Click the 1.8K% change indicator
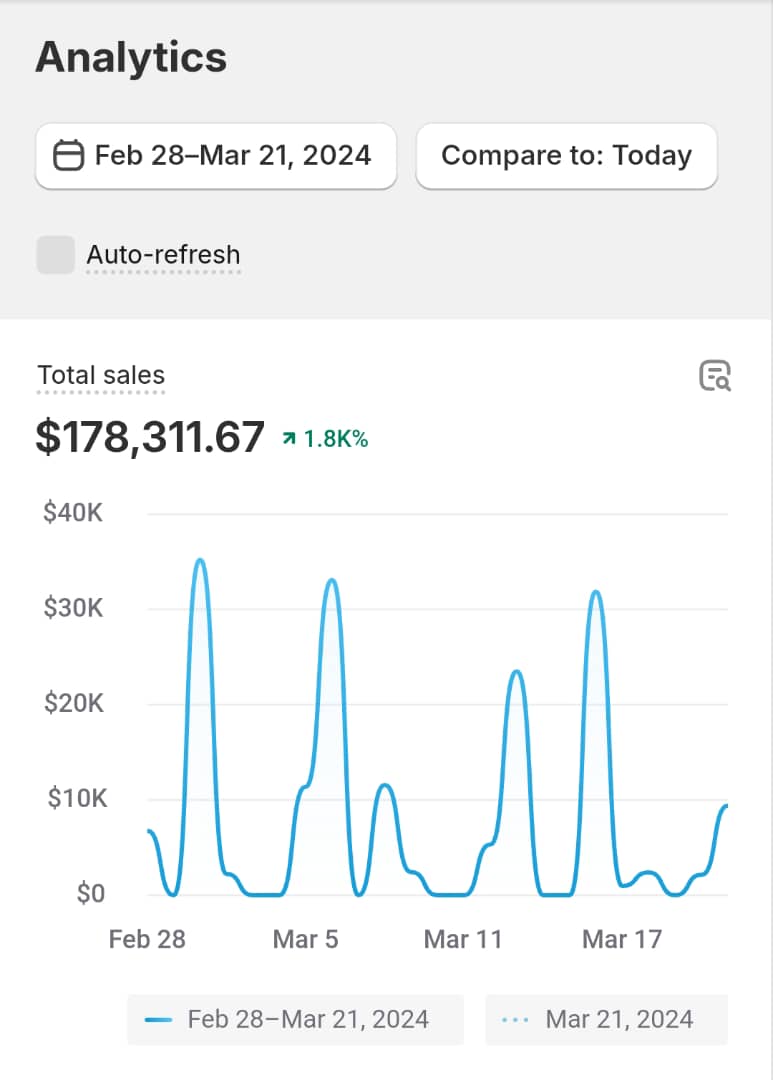Viewport: 773px width, 1080px height. point(336,439)
